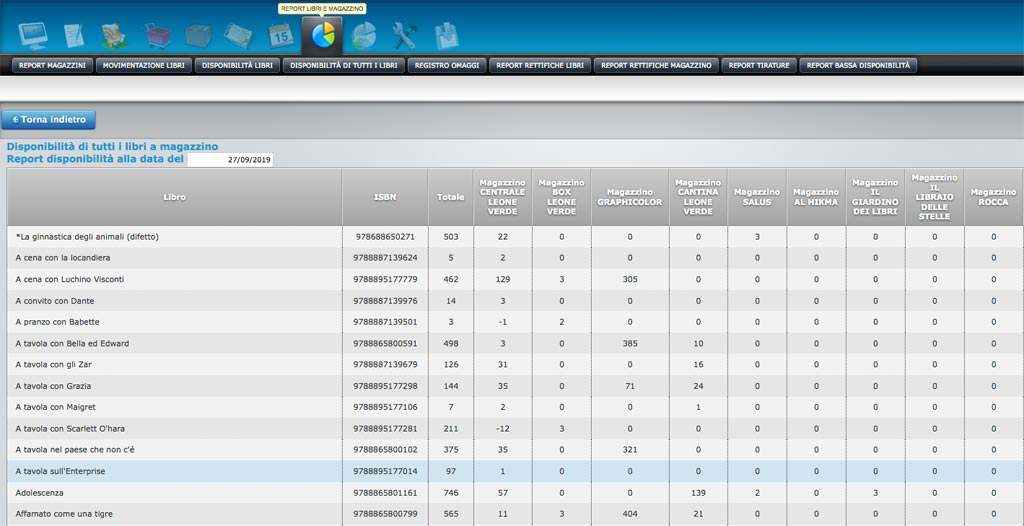Click the ISBN column header
The width and height of the screenshot is (1024, 526).
pyautogui.click(x=385, y=197)
